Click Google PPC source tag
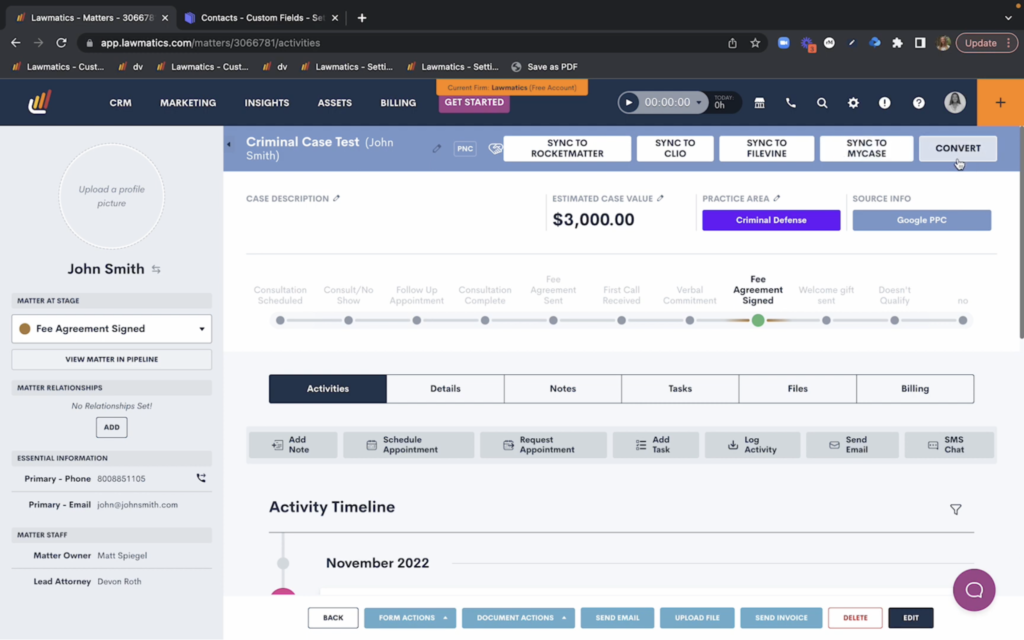 point(921,220)
